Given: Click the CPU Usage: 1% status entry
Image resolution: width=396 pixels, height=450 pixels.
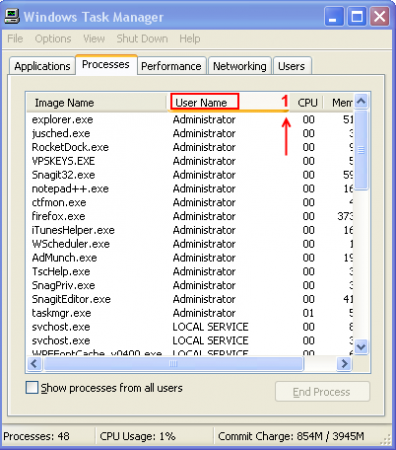Looking at the screenshot, I should point(137,436).
